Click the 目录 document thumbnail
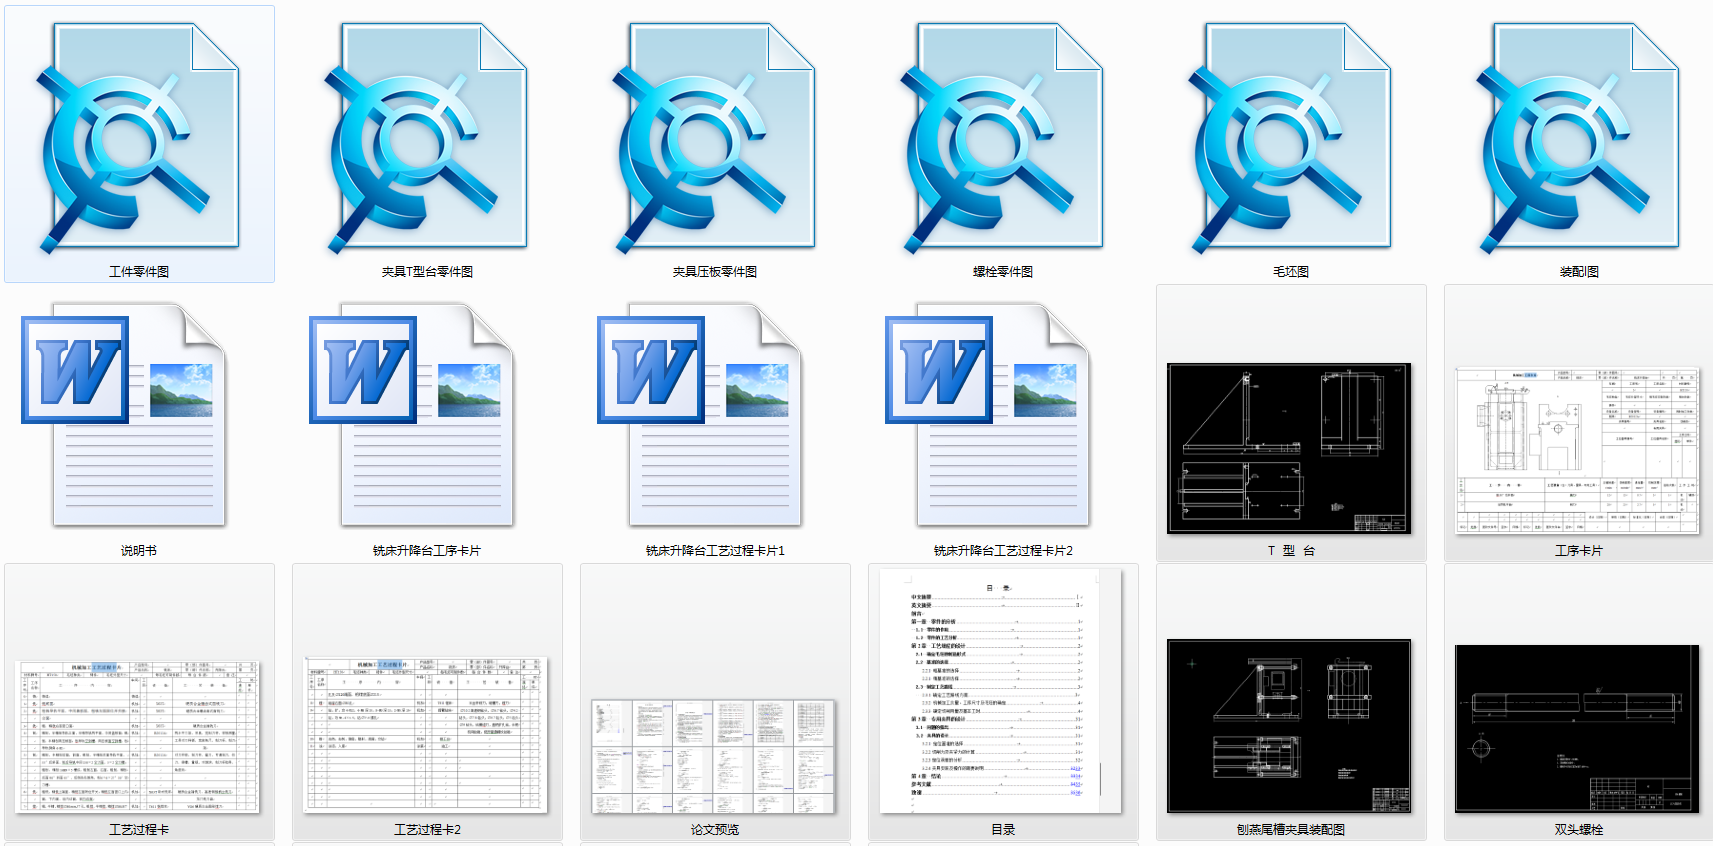The height and width of the screenshot is (846, 1713). point(1002,691)
